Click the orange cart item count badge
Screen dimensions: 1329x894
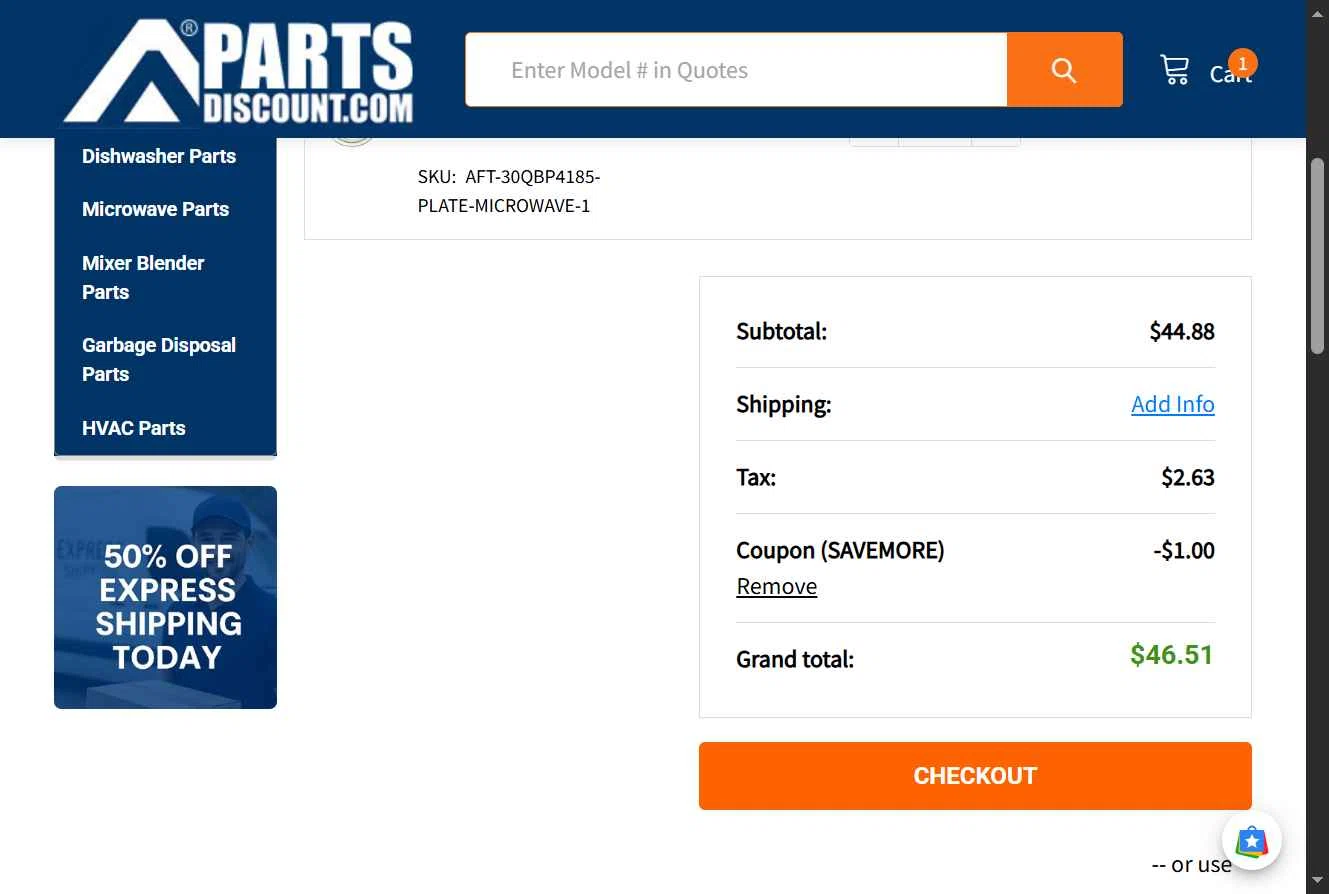coord(1242,64)
